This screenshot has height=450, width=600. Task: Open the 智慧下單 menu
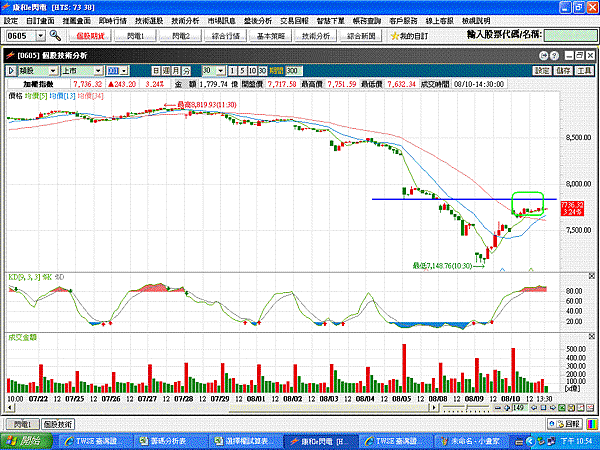pyautogui.click(x=331, y=21)
